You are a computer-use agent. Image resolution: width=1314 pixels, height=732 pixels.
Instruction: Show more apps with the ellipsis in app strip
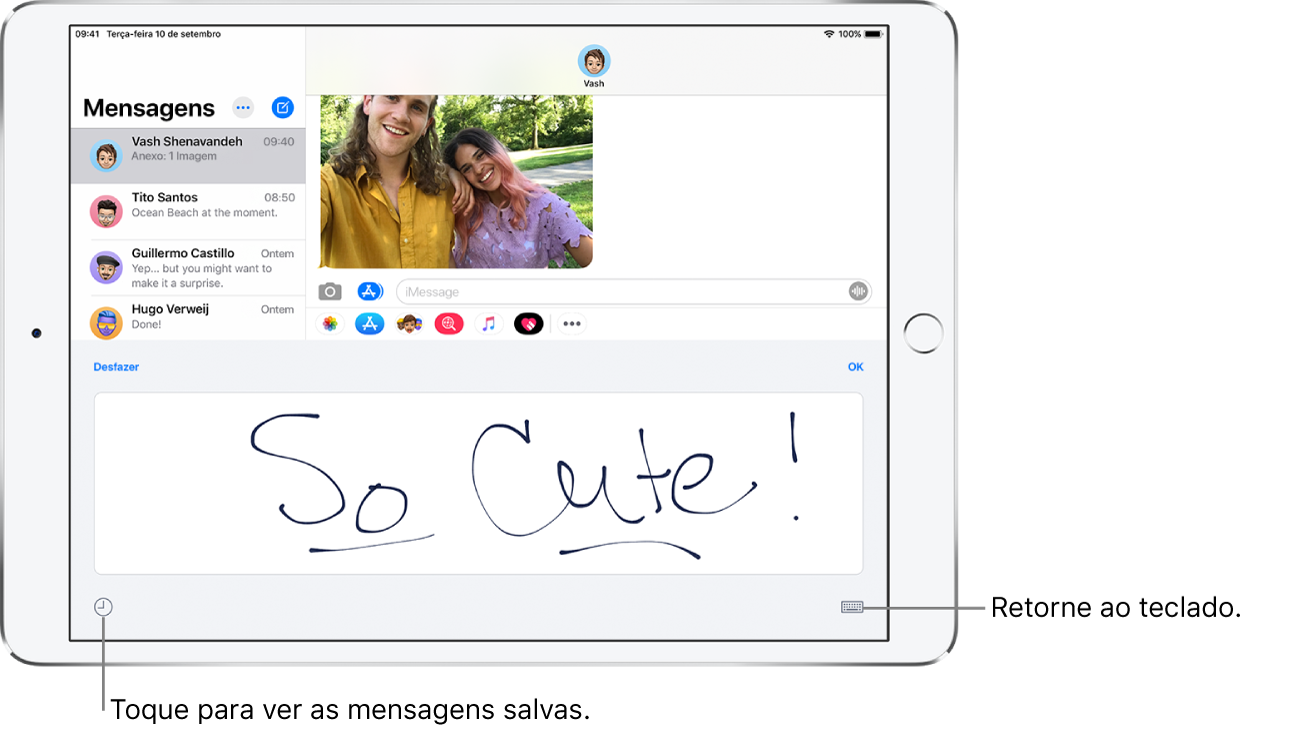(x=572, y=324)
